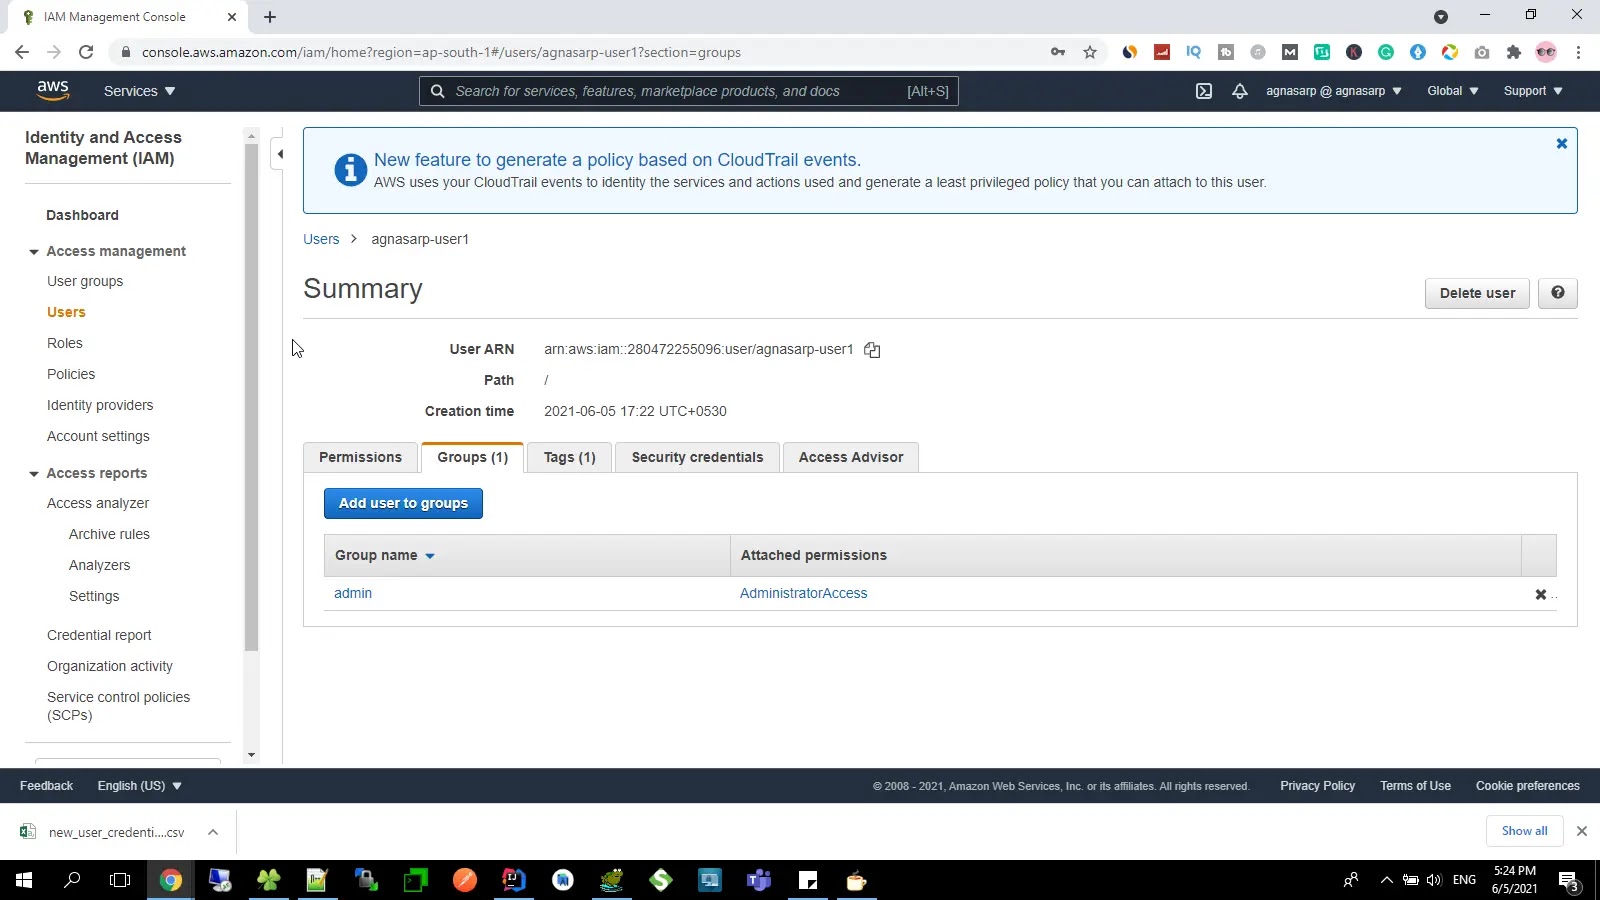Image resolution: width=1600 pixels, height=900 pixels.
Task: Open the admin group link
Action: click(353, 594)
